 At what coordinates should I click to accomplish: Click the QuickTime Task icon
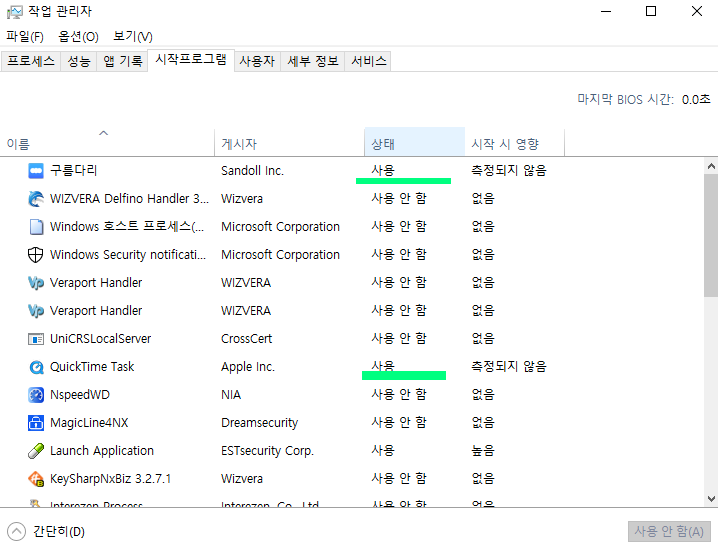tap(36, 367)
